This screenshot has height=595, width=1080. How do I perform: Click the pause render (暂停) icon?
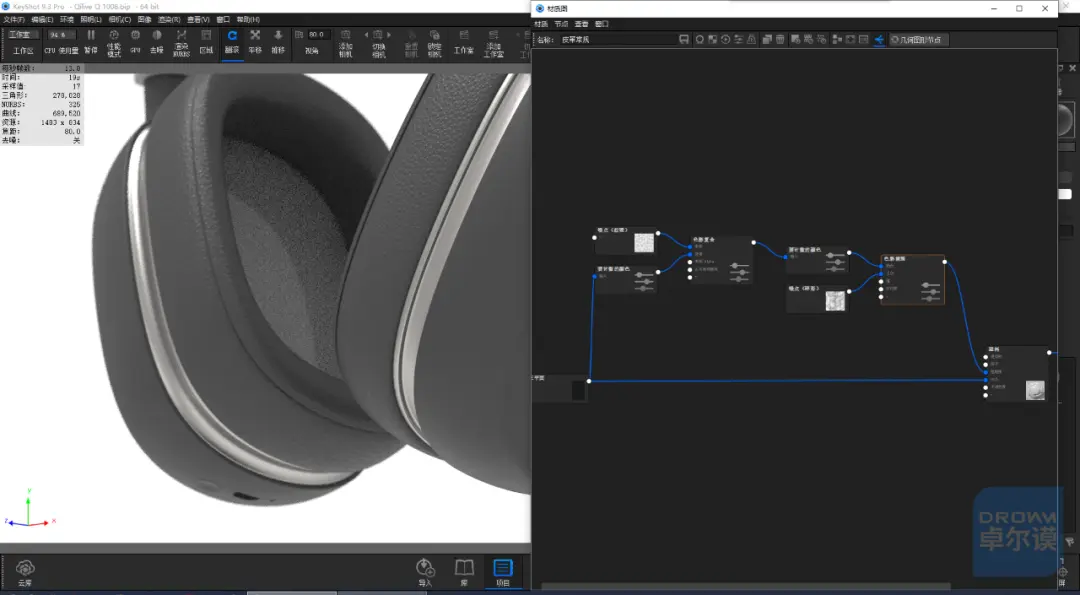click(x=91, y=41)
